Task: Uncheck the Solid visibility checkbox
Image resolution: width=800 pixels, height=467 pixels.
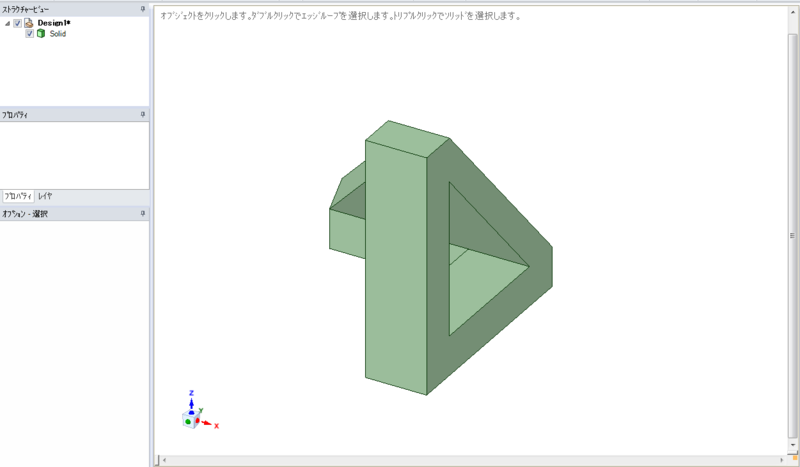Action: coord(30,34)
